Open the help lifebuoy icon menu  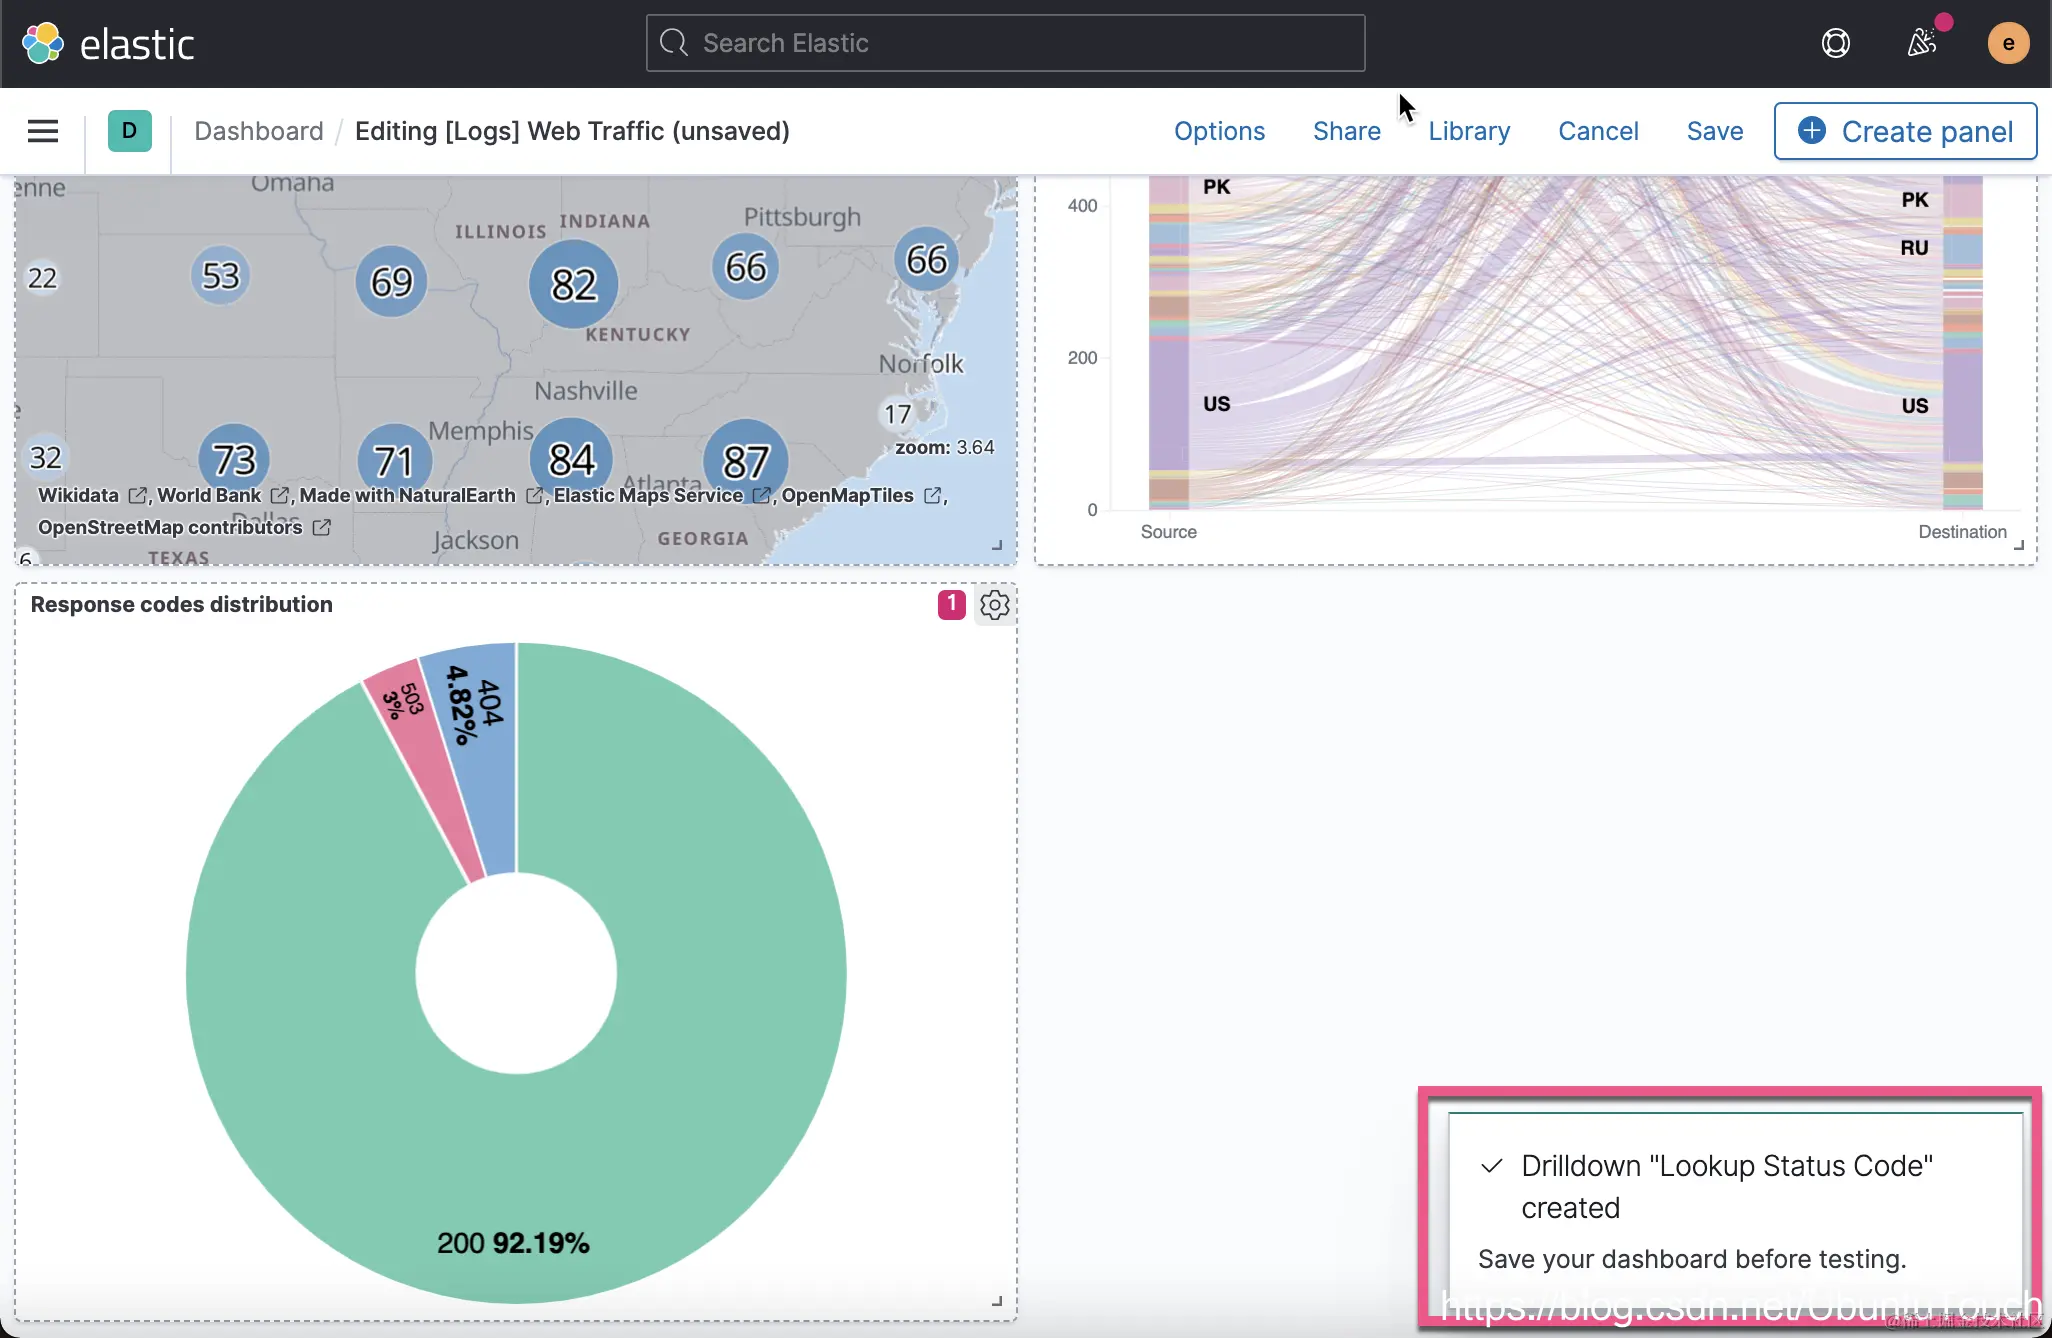(x=1835, y=43)
